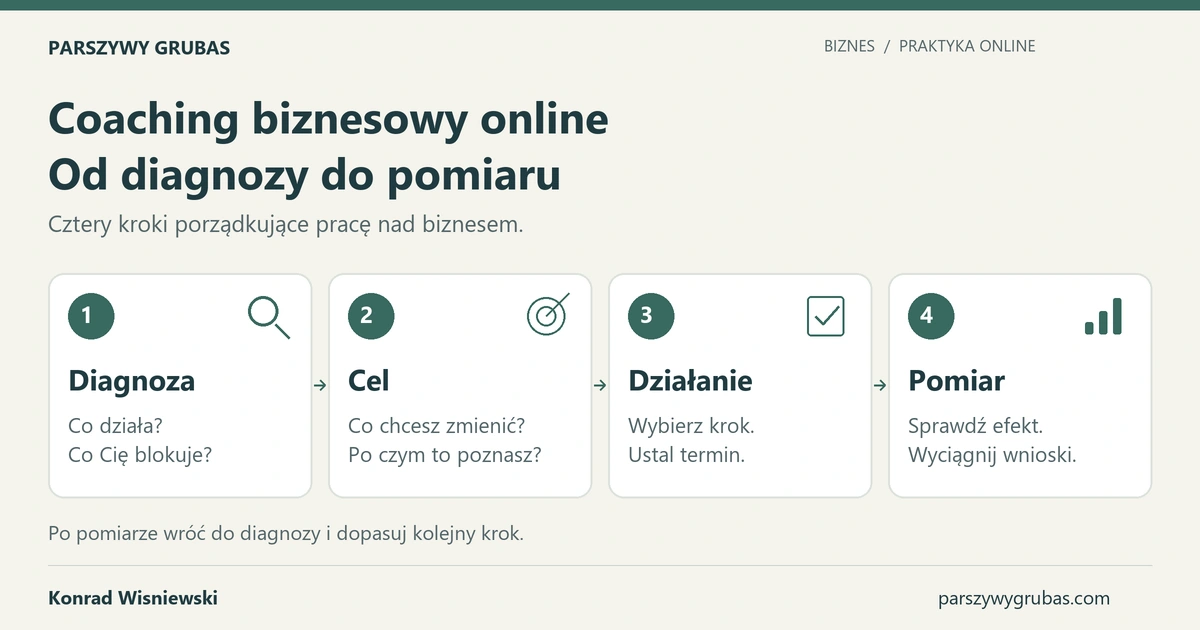1200x630 pixels.
Task: Click the PARSZYWY GRUBAS brand name
Action: [139, 47]
